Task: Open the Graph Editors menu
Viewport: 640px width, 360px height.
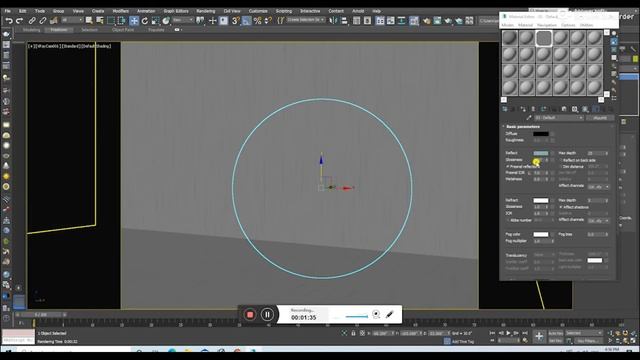Action: point(176,11)
